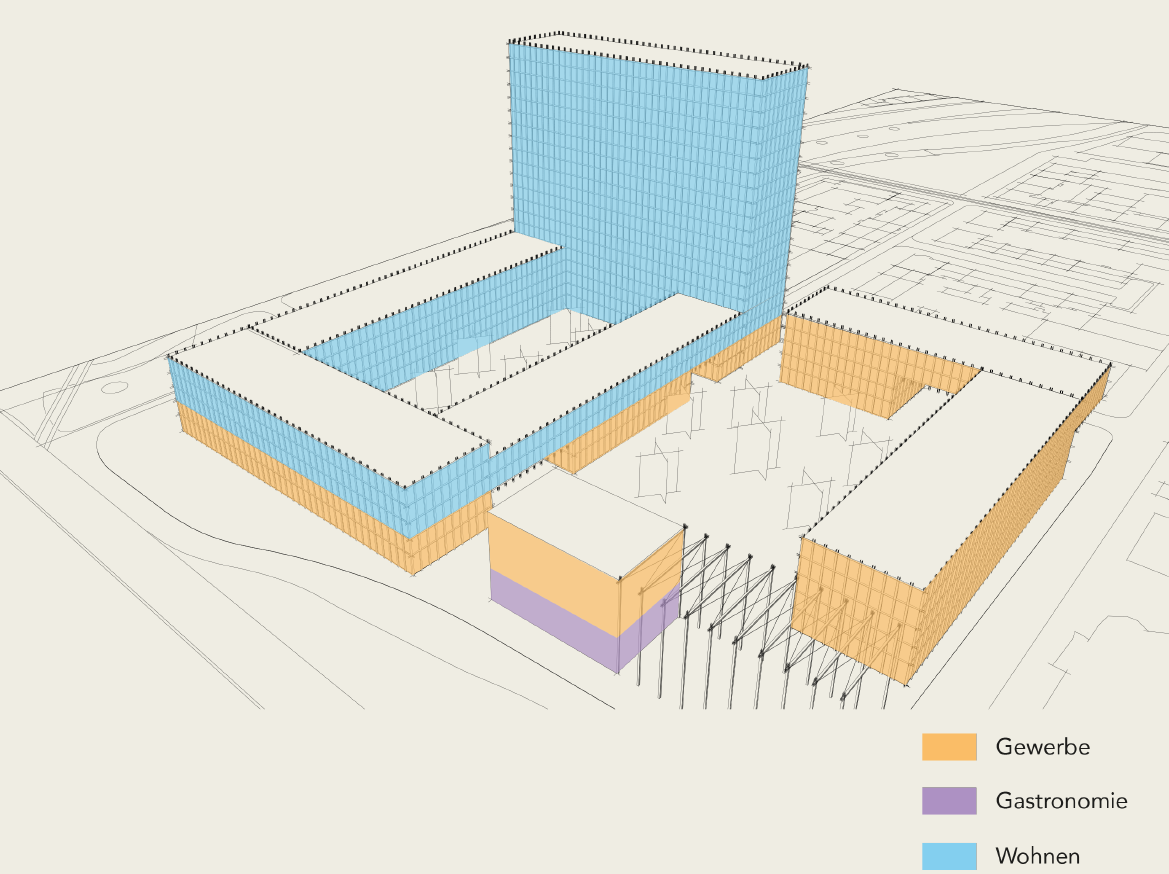Click the 'Wohnen' legend label
The height and width of the screenshot is (874, 1169).
click(1038, 856)
